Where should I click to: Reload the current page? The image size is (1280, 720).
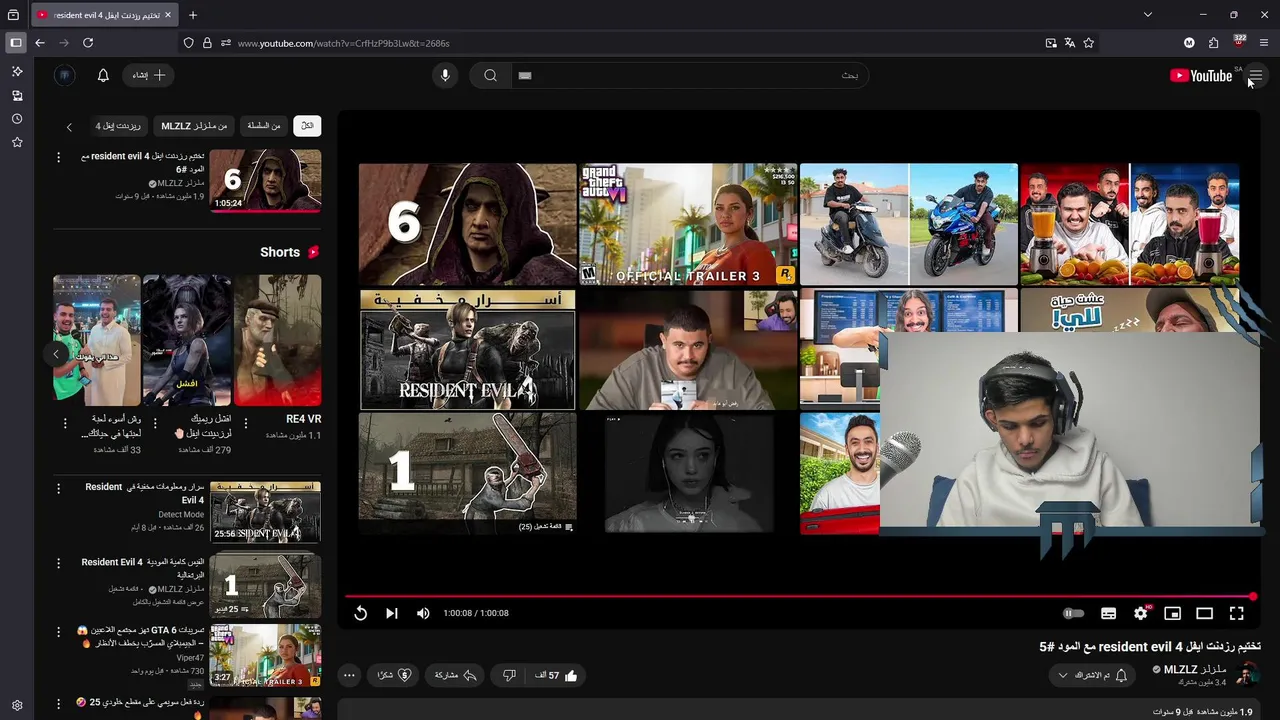88,43
